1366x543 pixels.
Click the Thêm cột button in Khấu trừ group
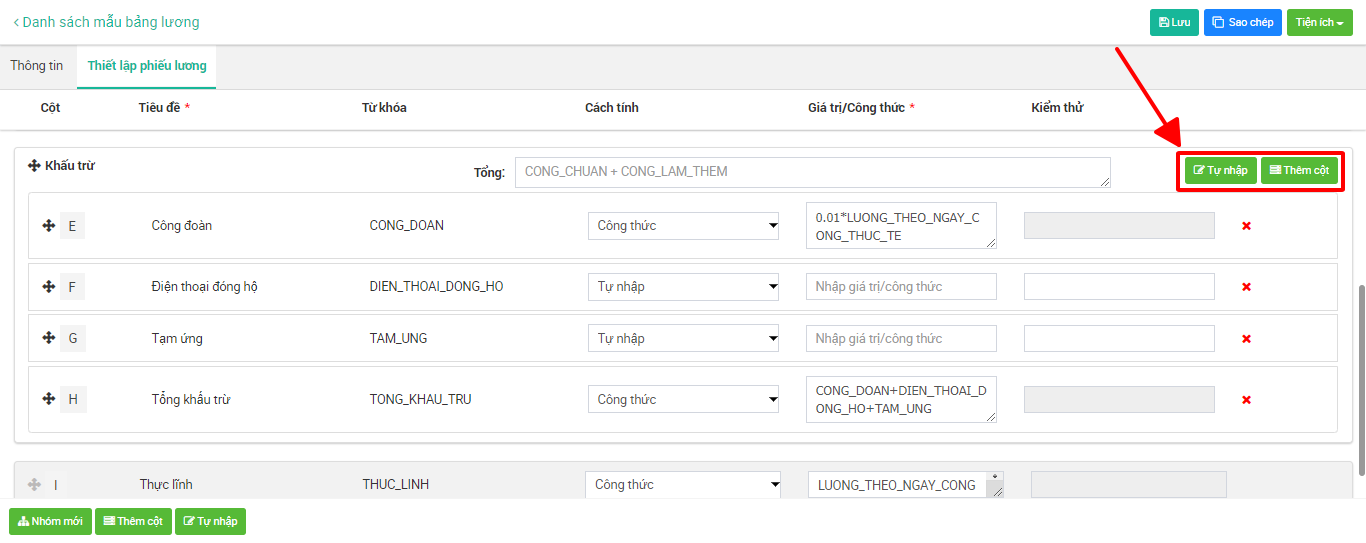(1299, 170)
